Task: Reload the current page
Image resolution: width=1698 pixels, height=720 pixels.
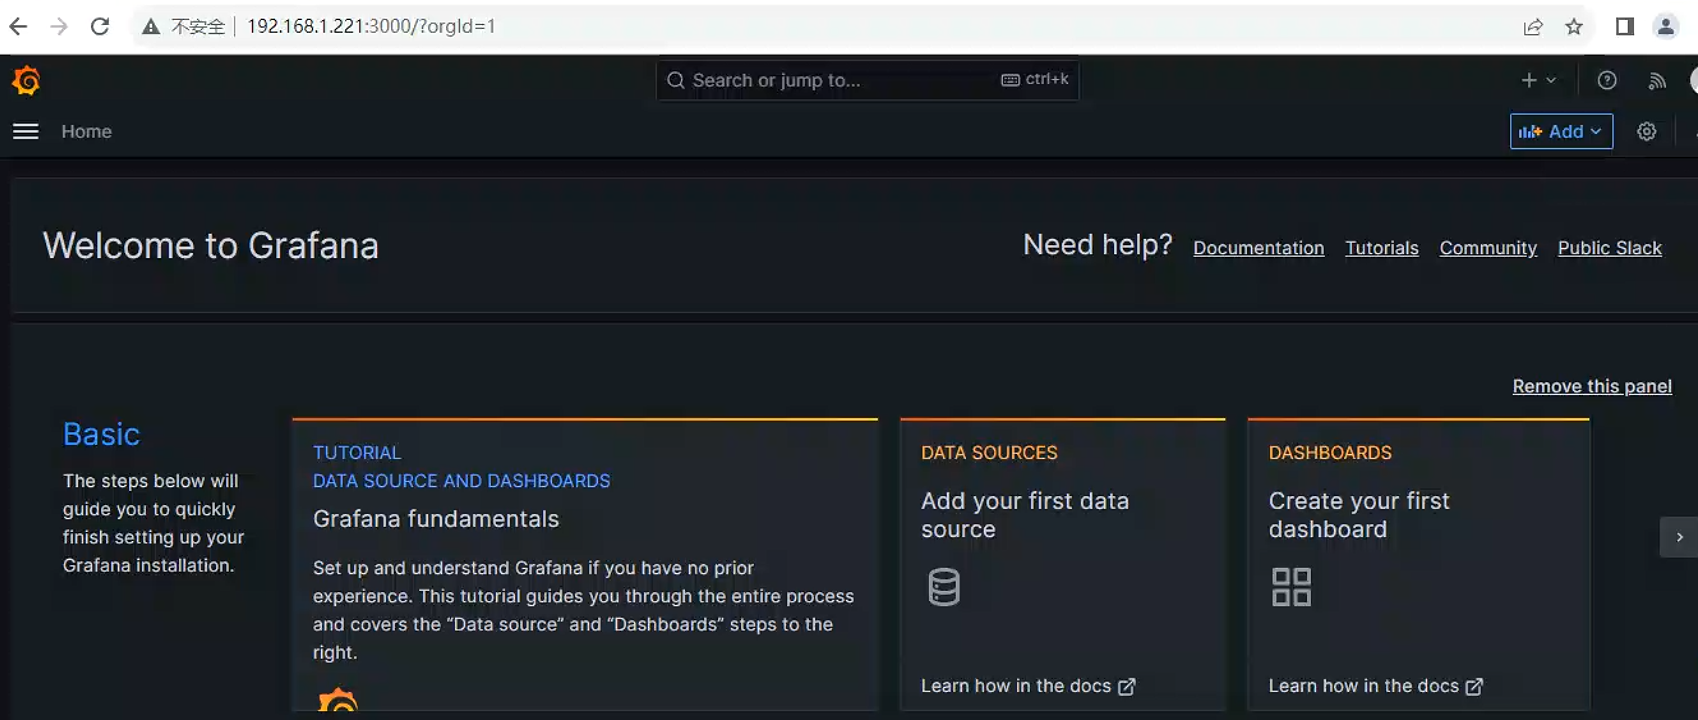Action: [x=100, y=26]
